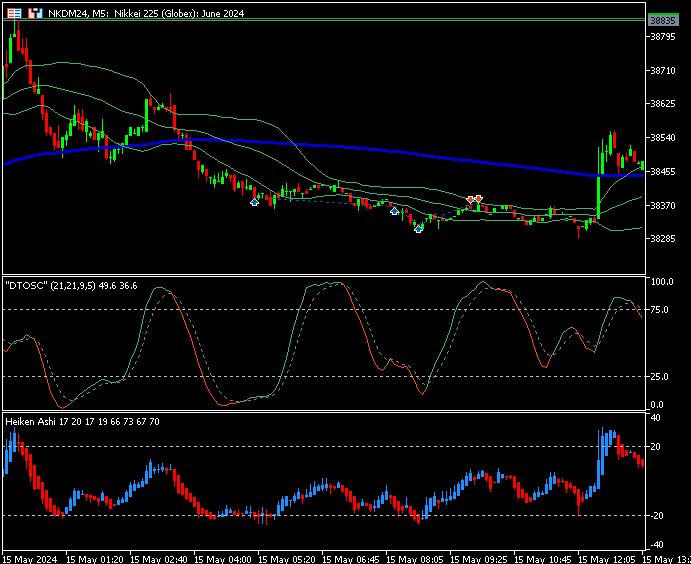This screenshot has height=564, width=691.
Task: Click the -40 value on Heiken Ashi scale
Action: pos(655,545)
